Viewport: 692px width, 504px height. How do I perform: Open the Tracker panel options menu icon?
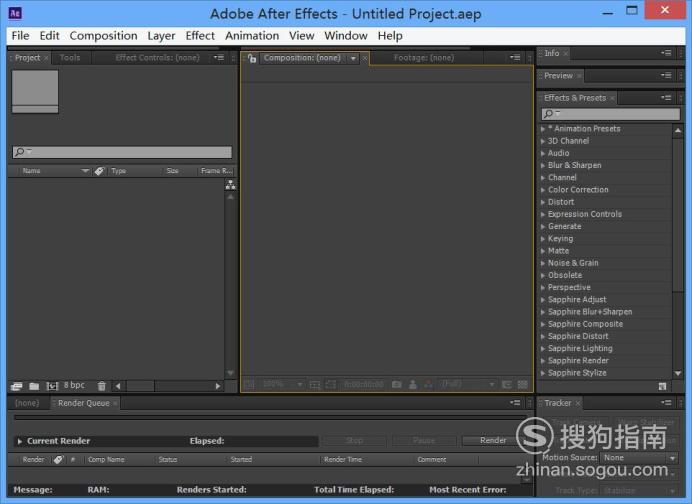pos(666,402)
